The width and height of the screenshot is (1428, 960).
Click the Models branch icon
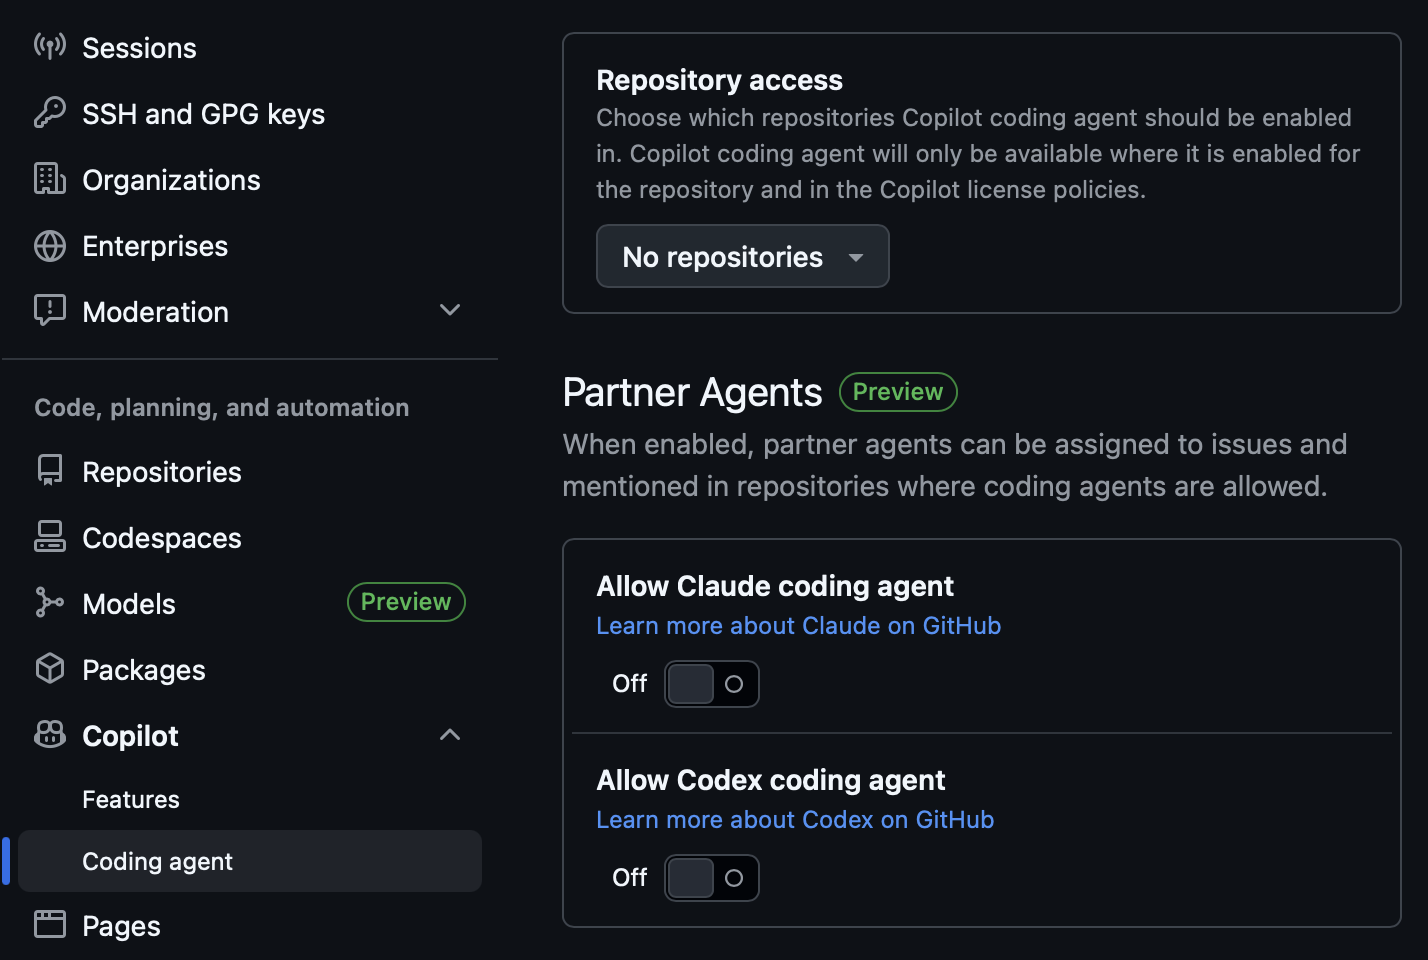(49, 603)
